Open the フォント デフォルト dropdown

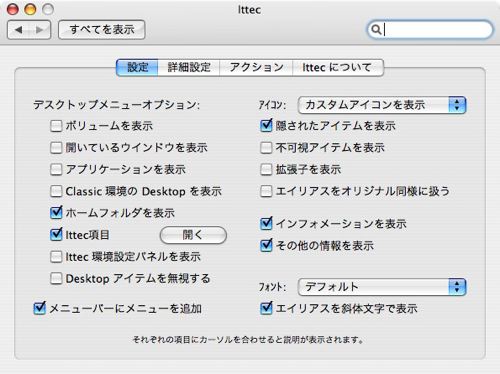382,287
